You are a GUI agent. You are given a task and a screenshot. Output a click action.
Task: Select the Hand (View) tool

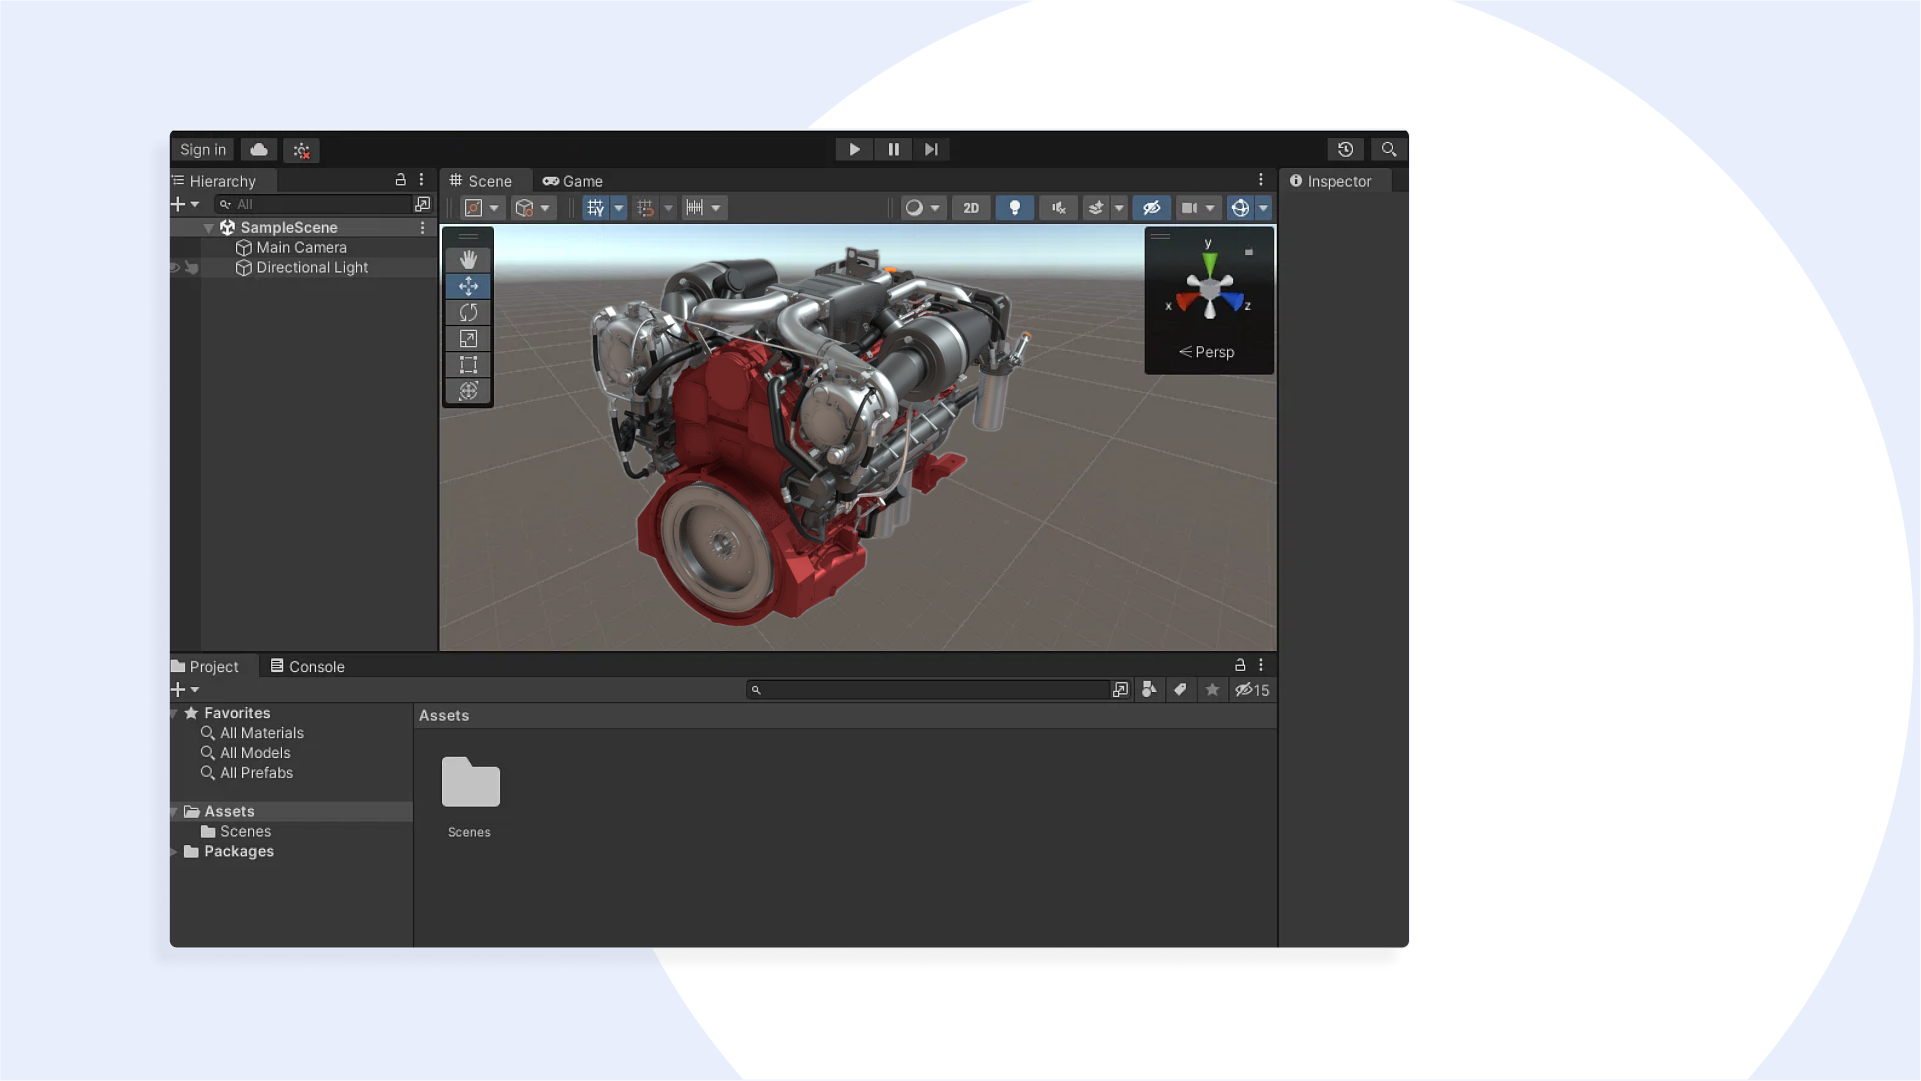(468, 260)
